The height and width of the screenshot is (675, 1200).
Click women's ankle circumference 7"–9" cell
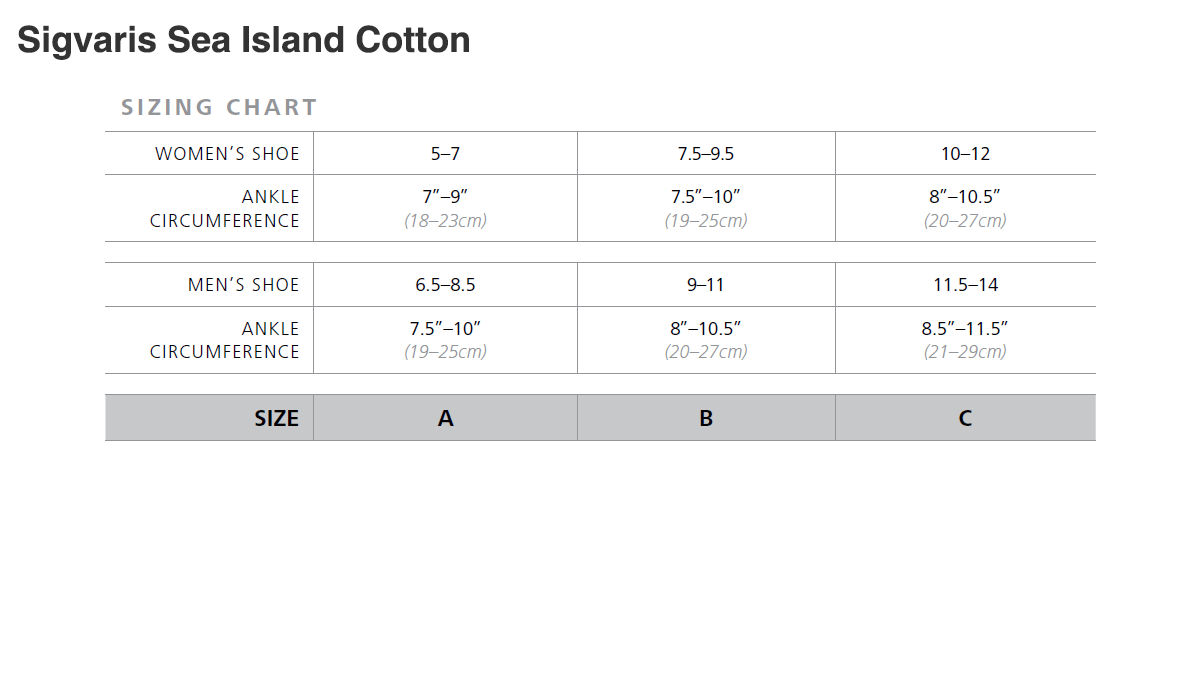pyautogui.click(x=445, y=197)
